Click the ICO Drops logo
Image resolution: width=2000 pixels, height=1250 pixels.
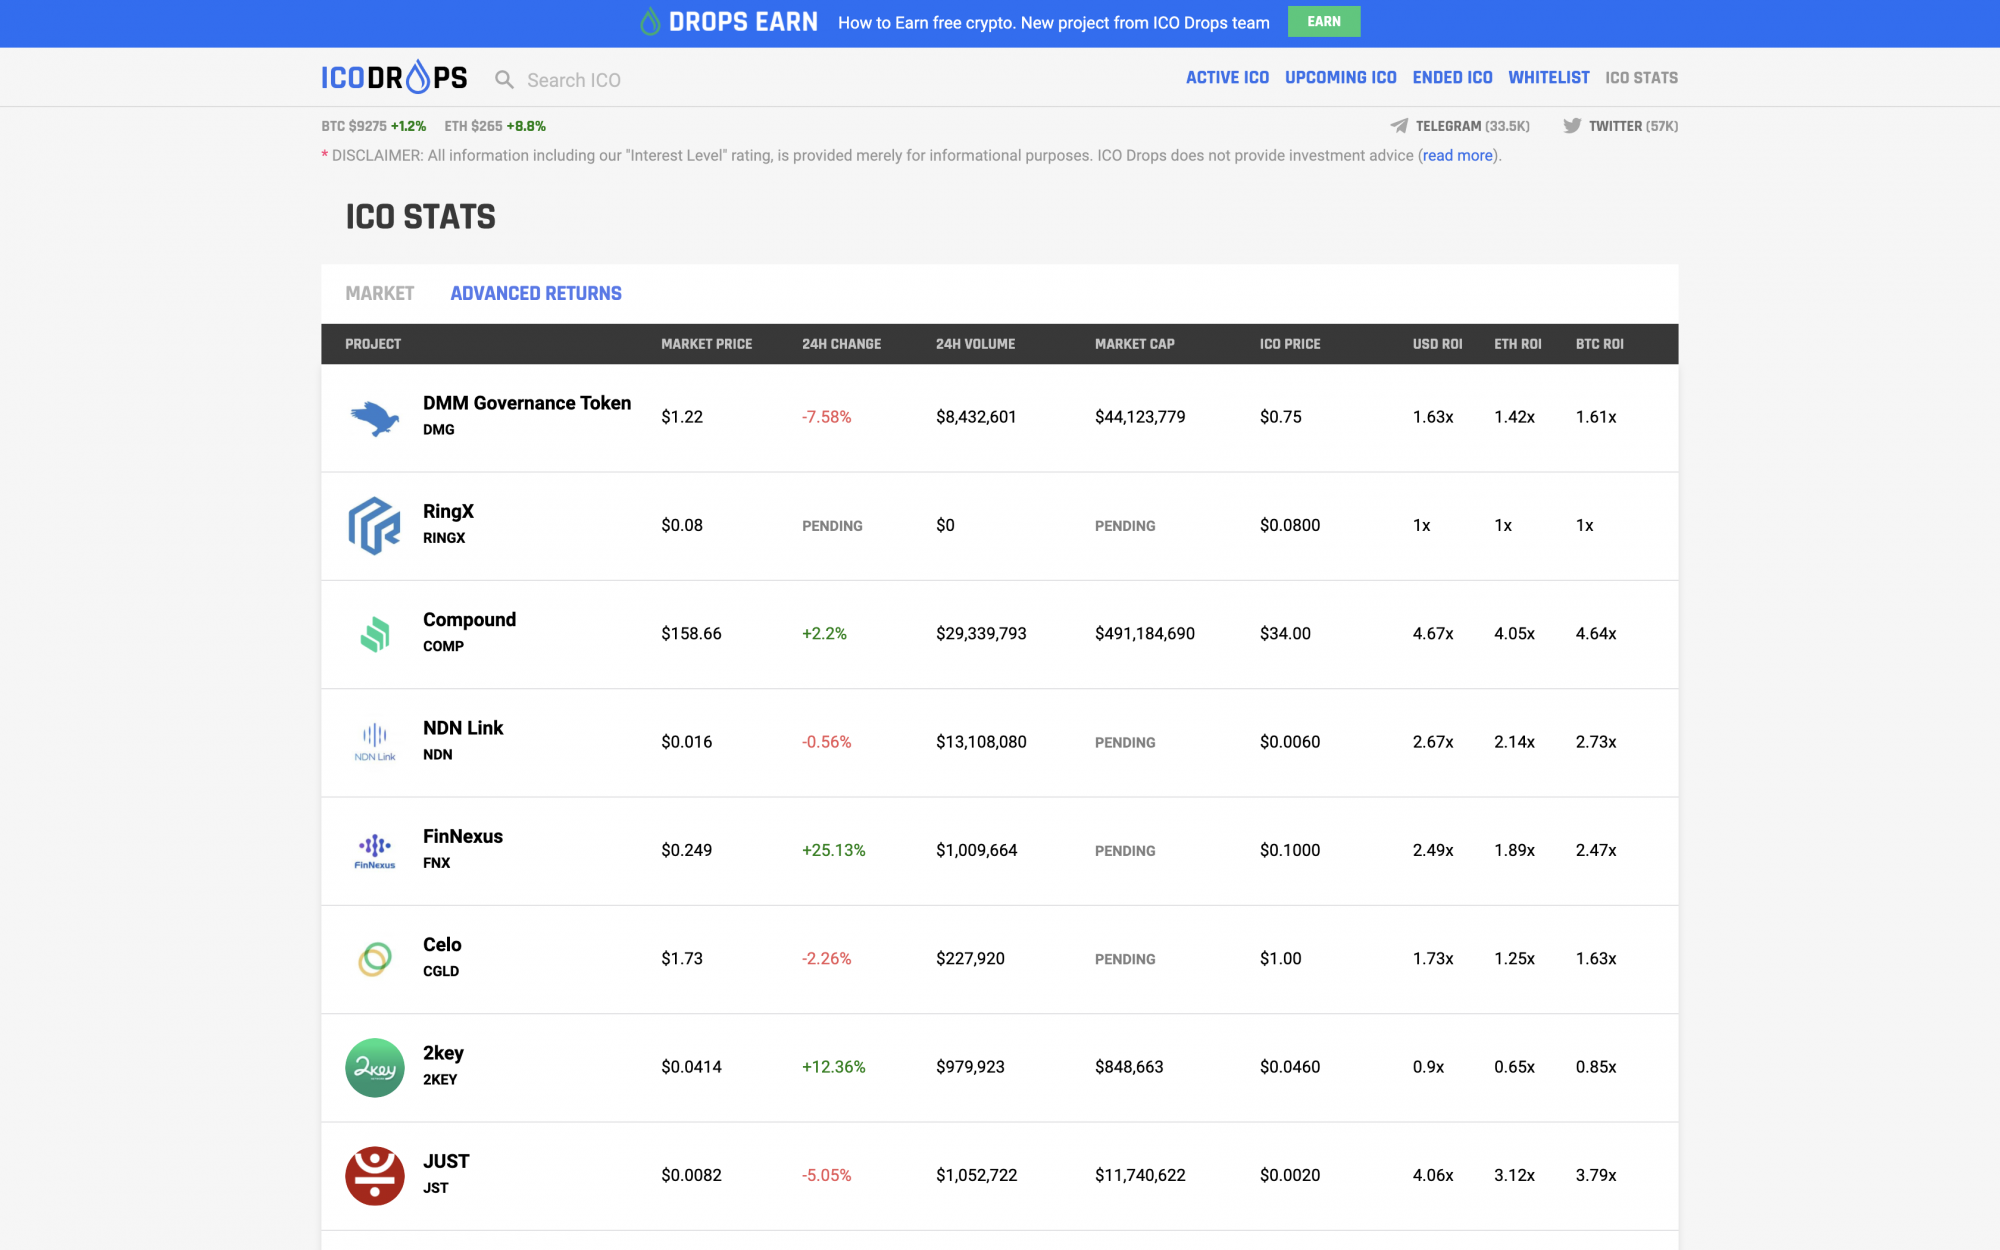[394, 77]
